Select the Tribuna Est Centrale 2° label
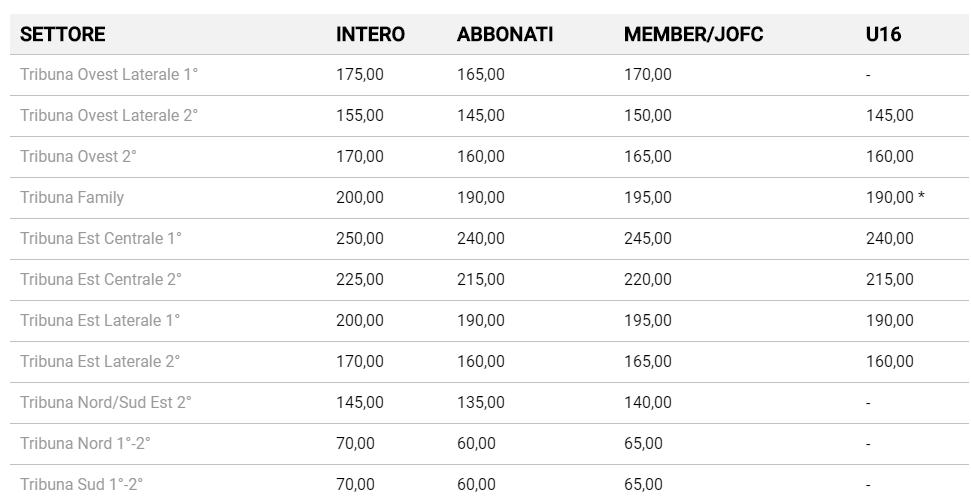The width and height of the screenshot is (971, 496). coord(101,280)
